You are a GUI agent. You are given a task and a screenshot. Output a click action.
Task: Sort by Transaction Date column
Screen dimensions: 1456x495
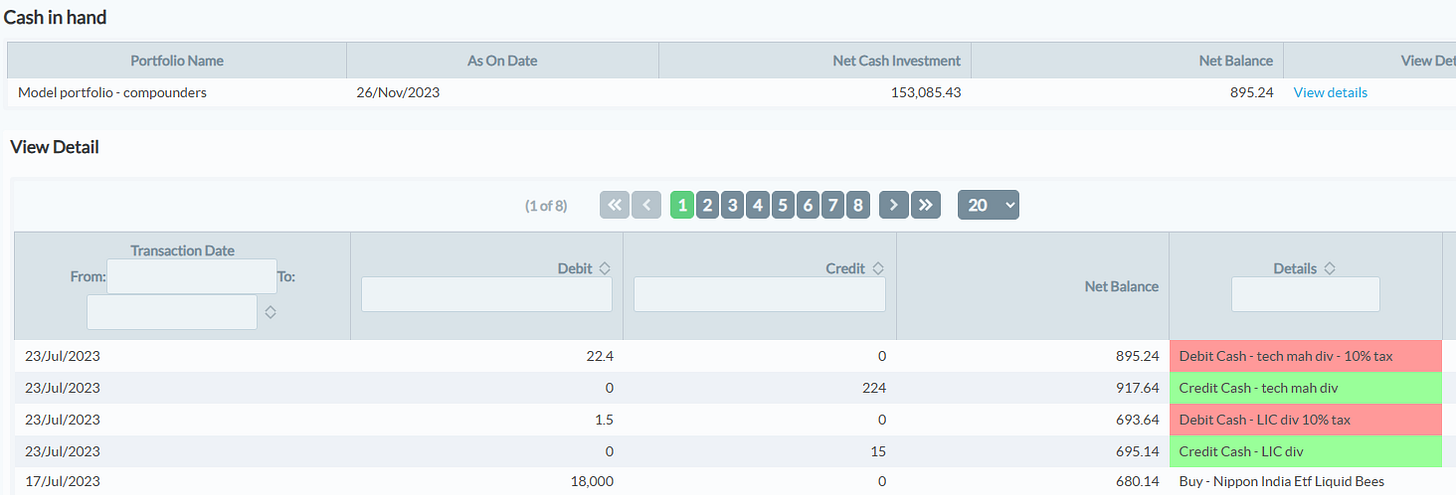[x=270, y=312]
